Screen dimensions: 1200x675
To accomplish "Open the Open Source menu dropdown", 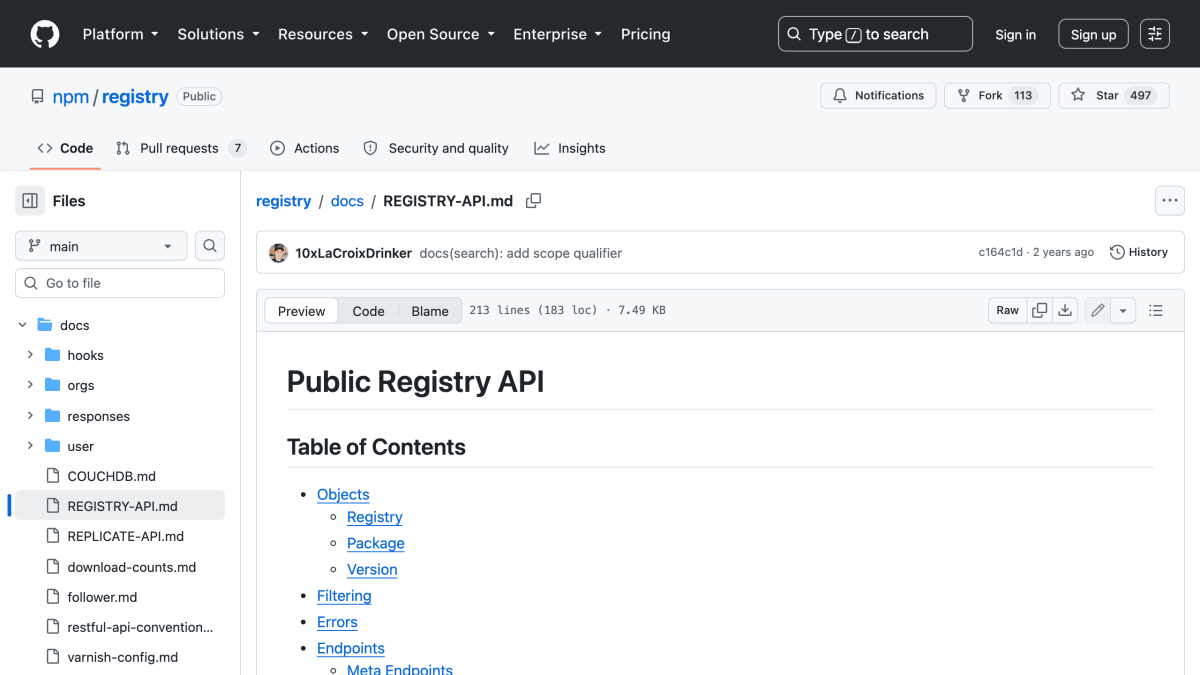I will 441,34.
